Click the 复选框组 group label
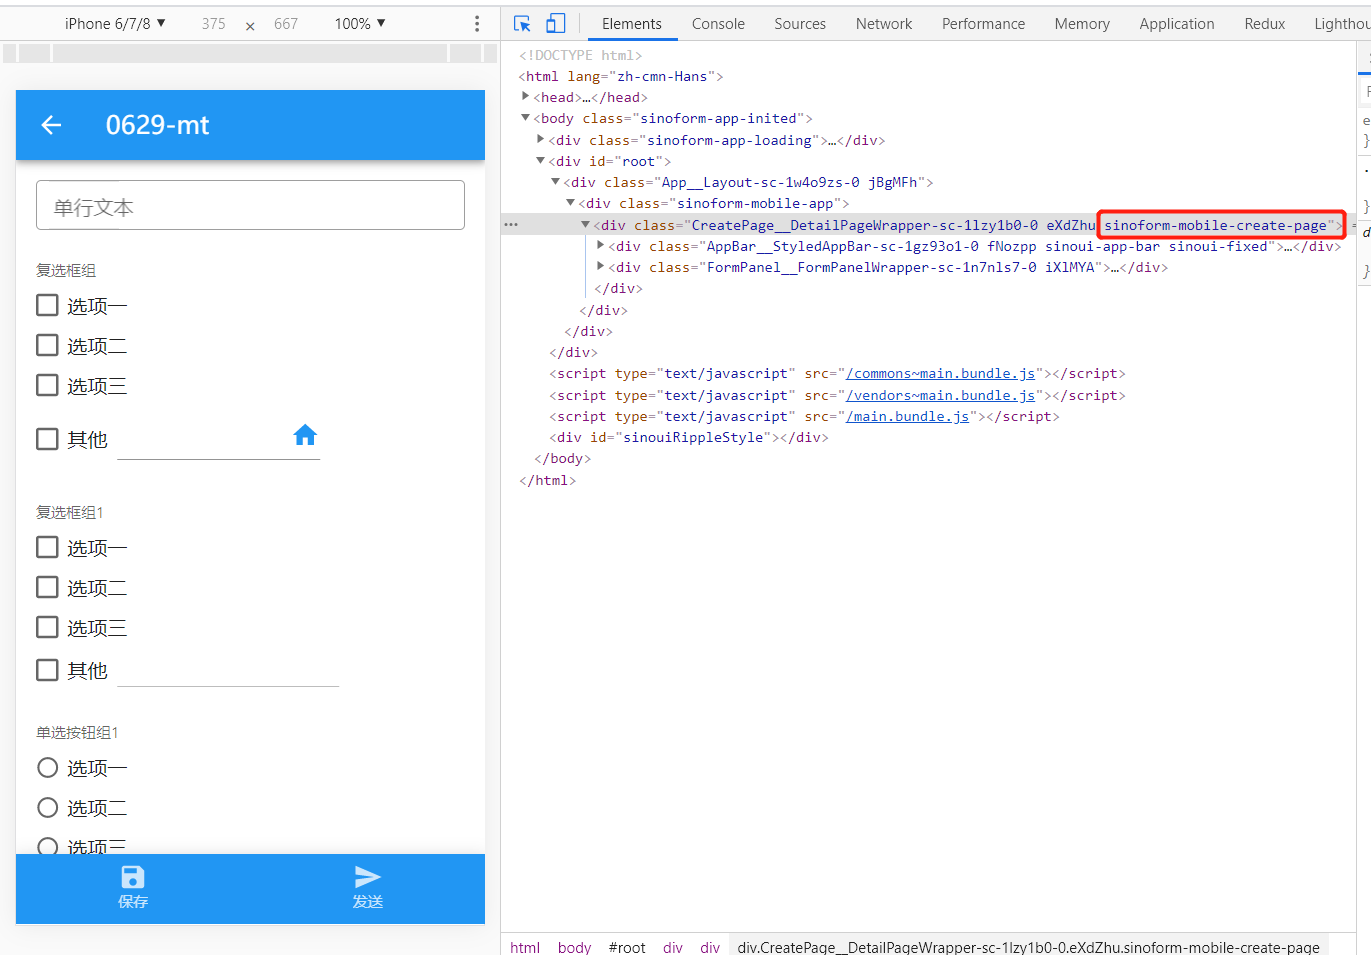The image size is (1371, 955). pyautogui.click(x=66, y=271)
